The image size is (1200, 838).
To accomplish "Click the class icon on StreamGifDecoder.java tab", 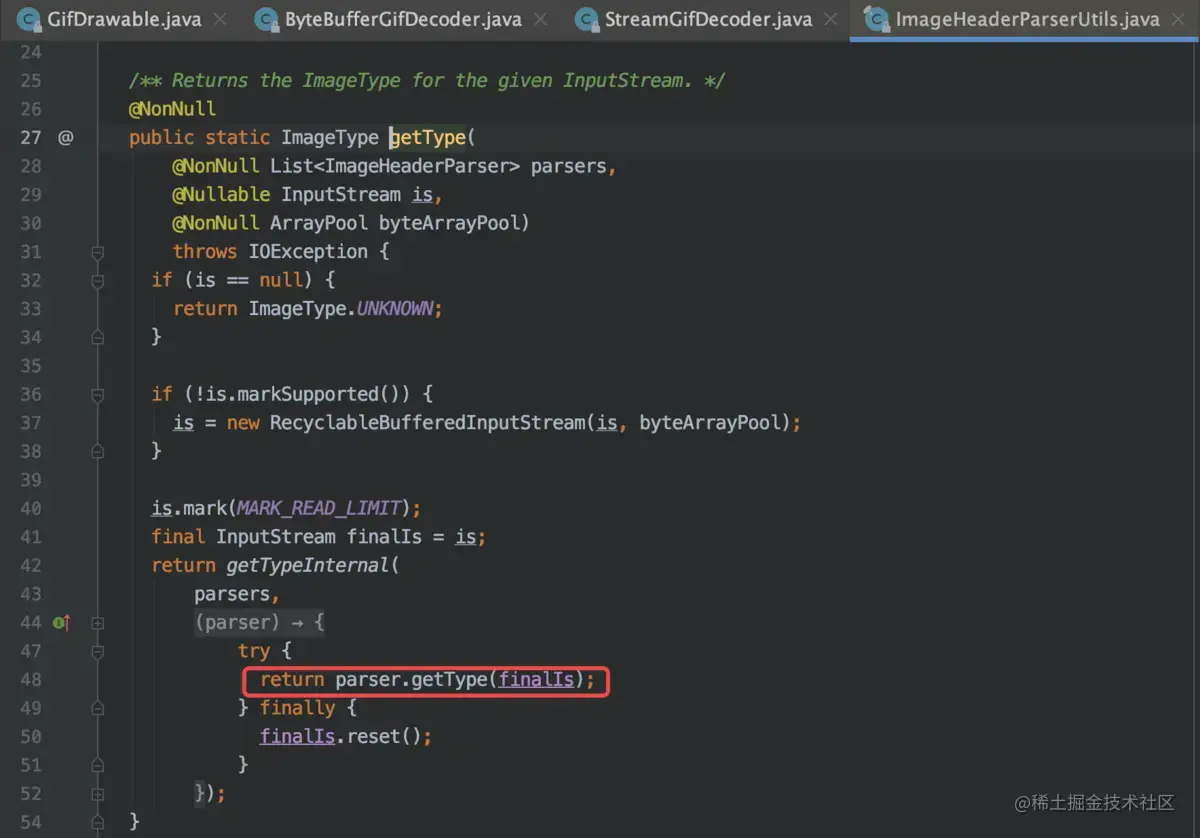I will click(x=586, y=19).
